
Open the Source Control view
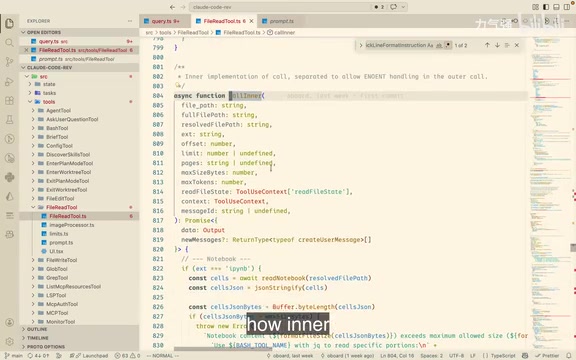[x=10, y=62]
